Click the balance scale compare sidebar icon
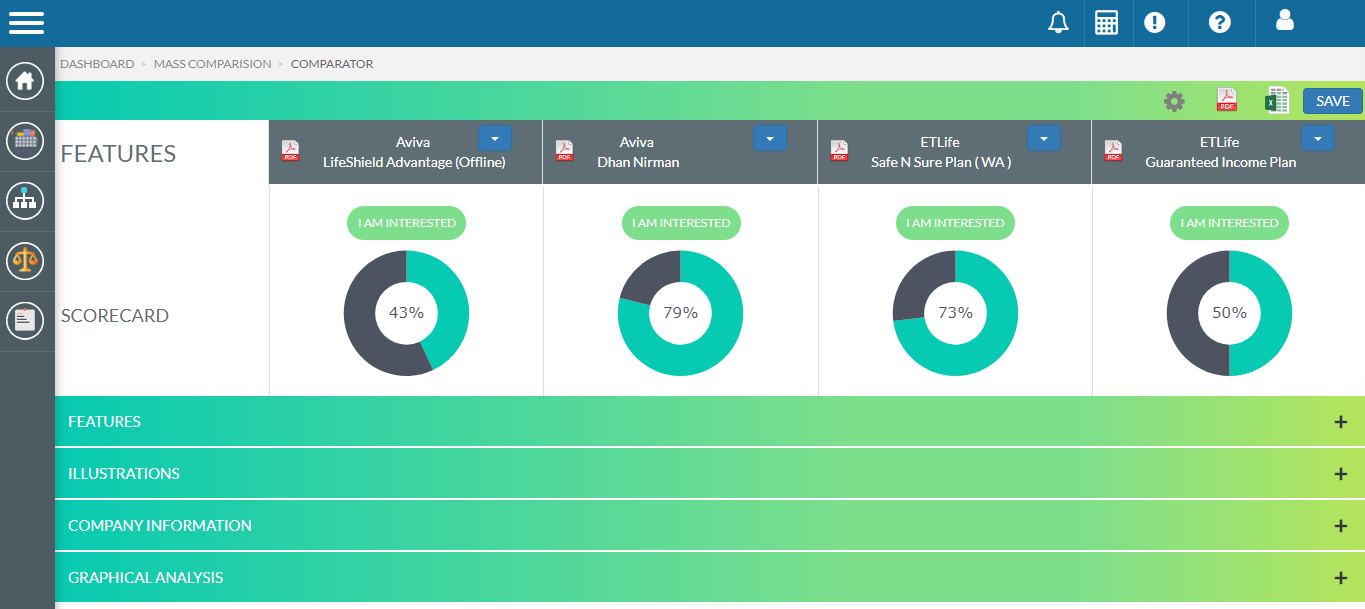 tap(25, 261)
